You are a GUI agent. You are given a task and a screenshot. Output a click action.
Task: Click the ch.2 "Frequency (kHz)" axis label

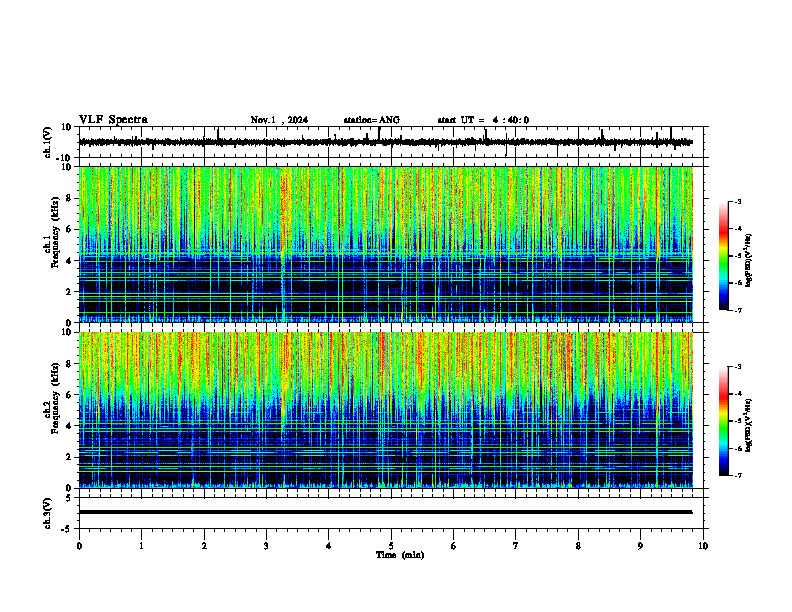55,398
